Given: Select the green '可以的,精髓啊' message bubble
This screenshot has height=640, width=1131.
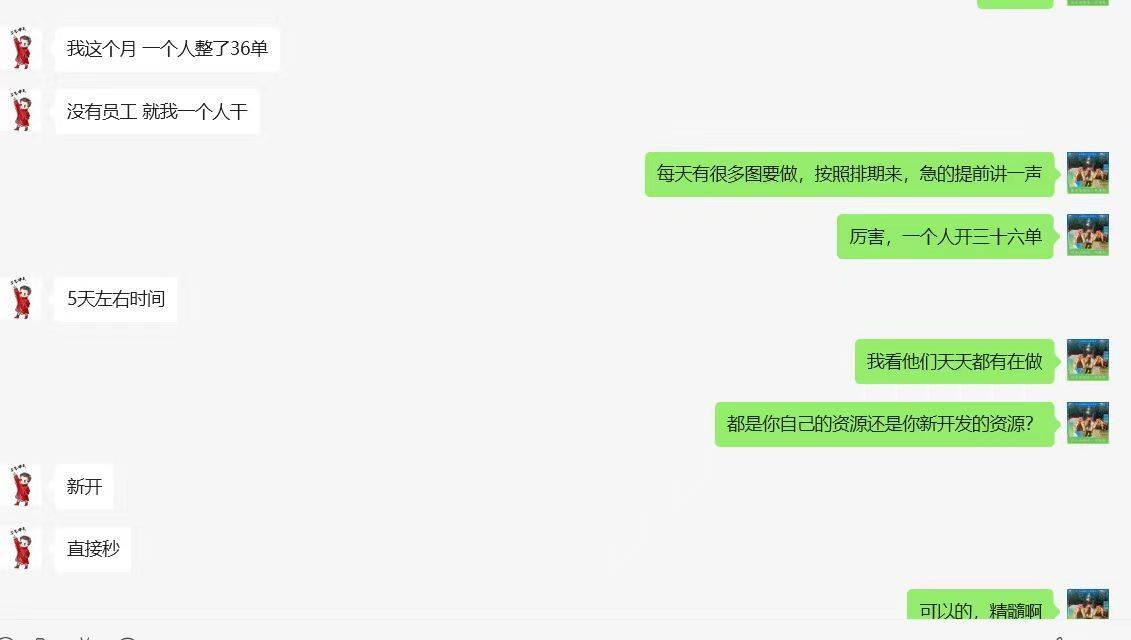Looking at the screenshot, I should 980,605.
